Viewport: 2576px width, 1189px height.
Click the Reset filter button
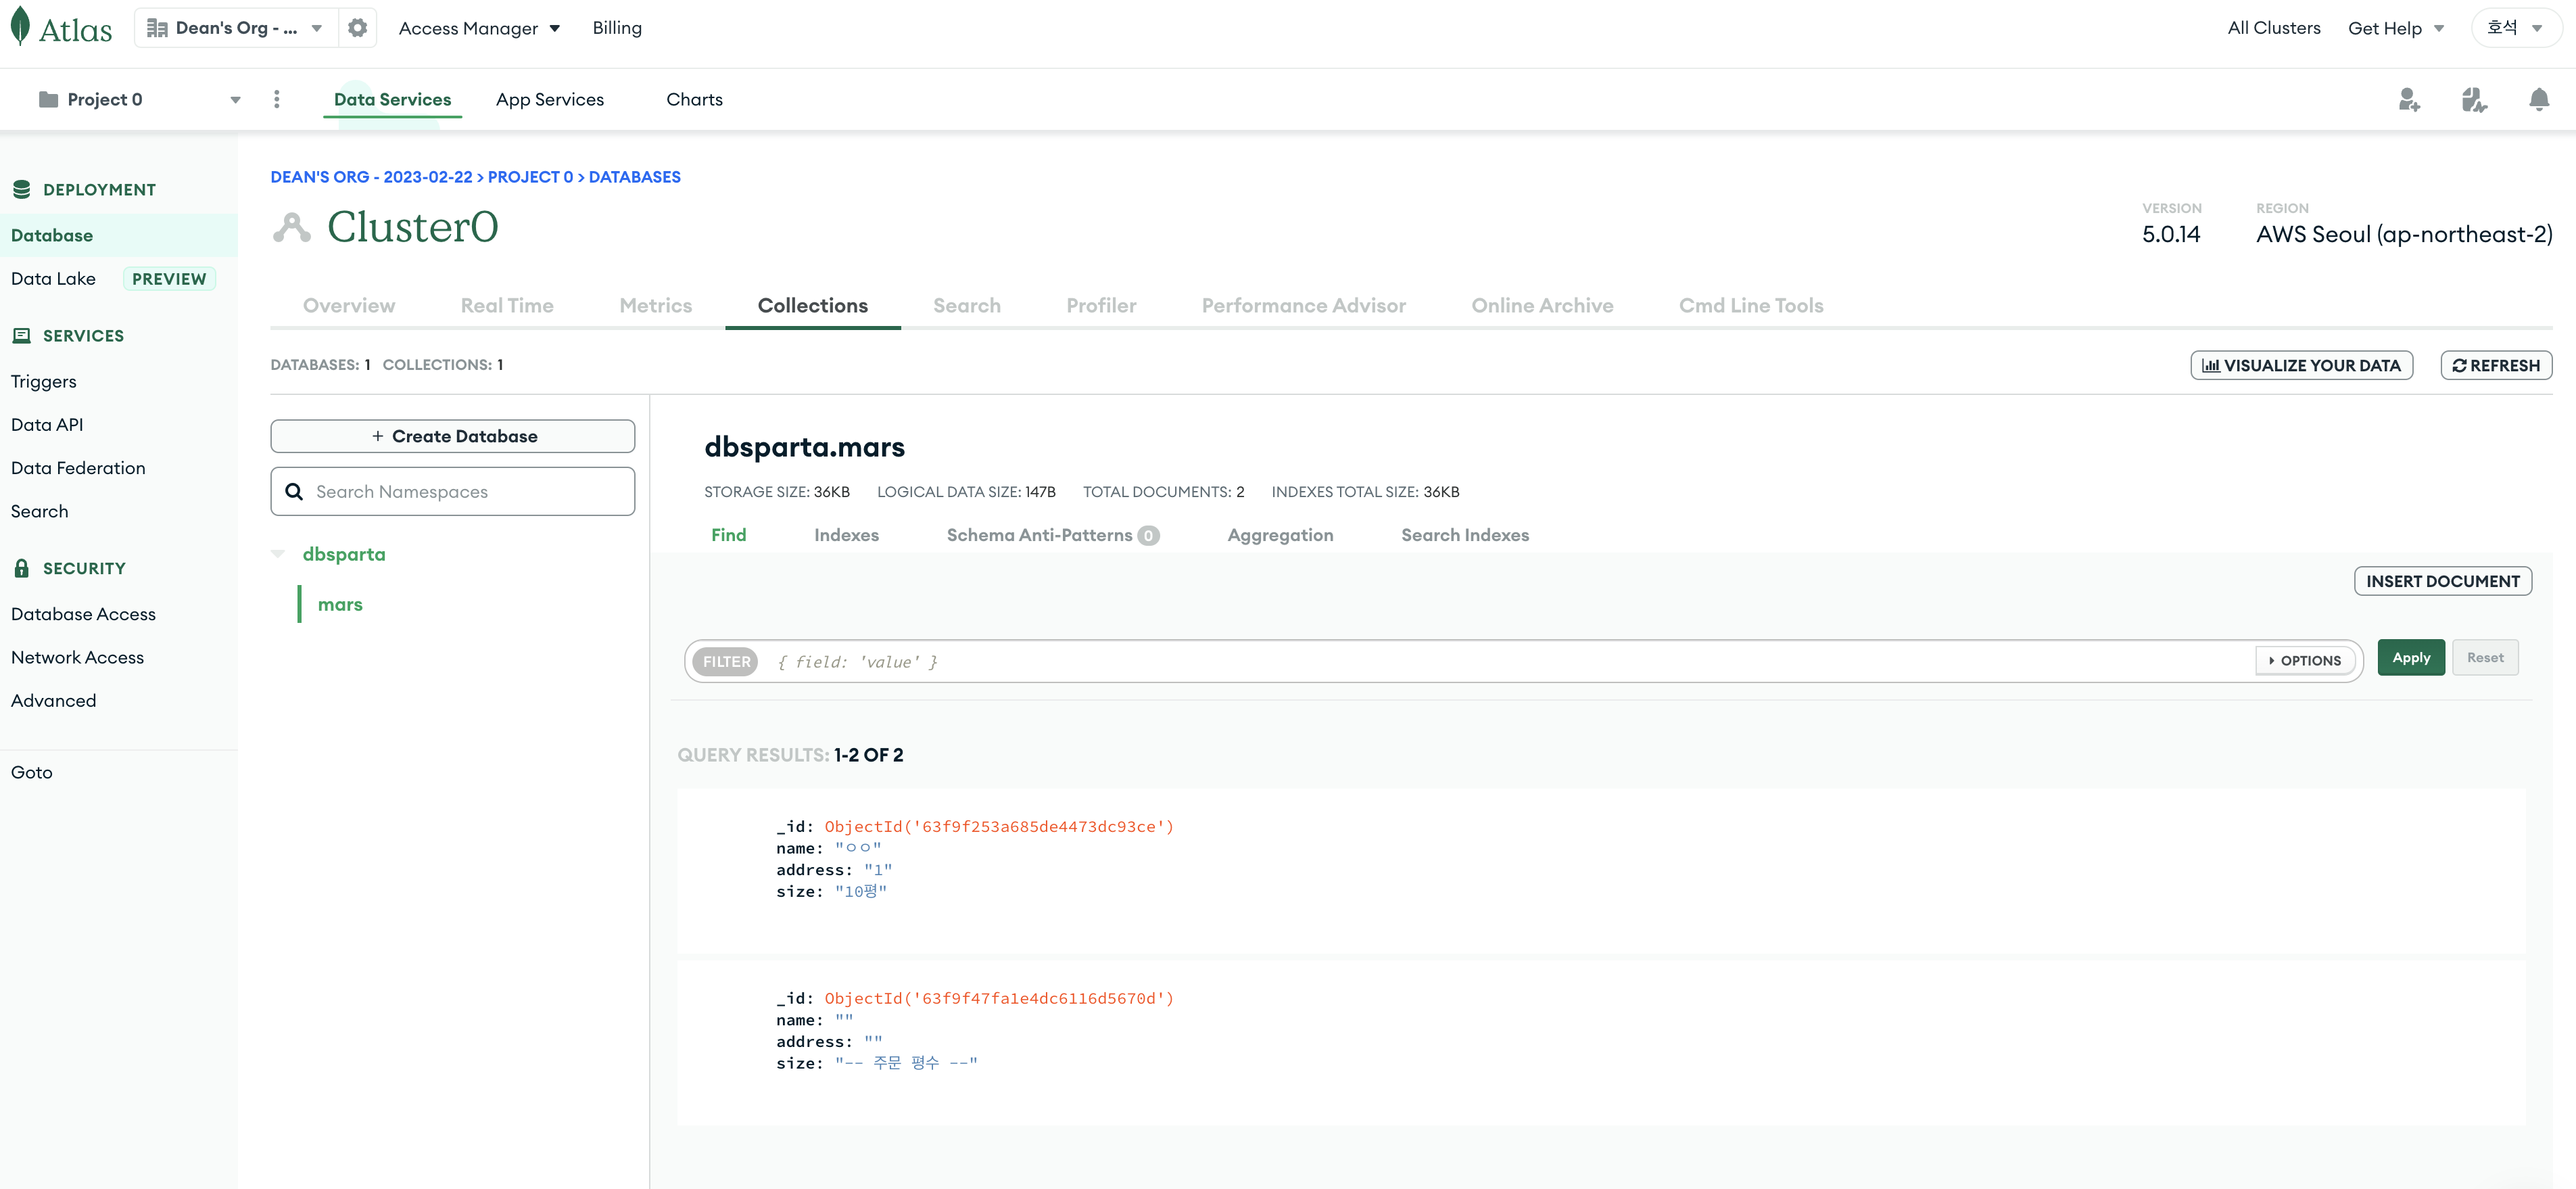pos(2485,657)
